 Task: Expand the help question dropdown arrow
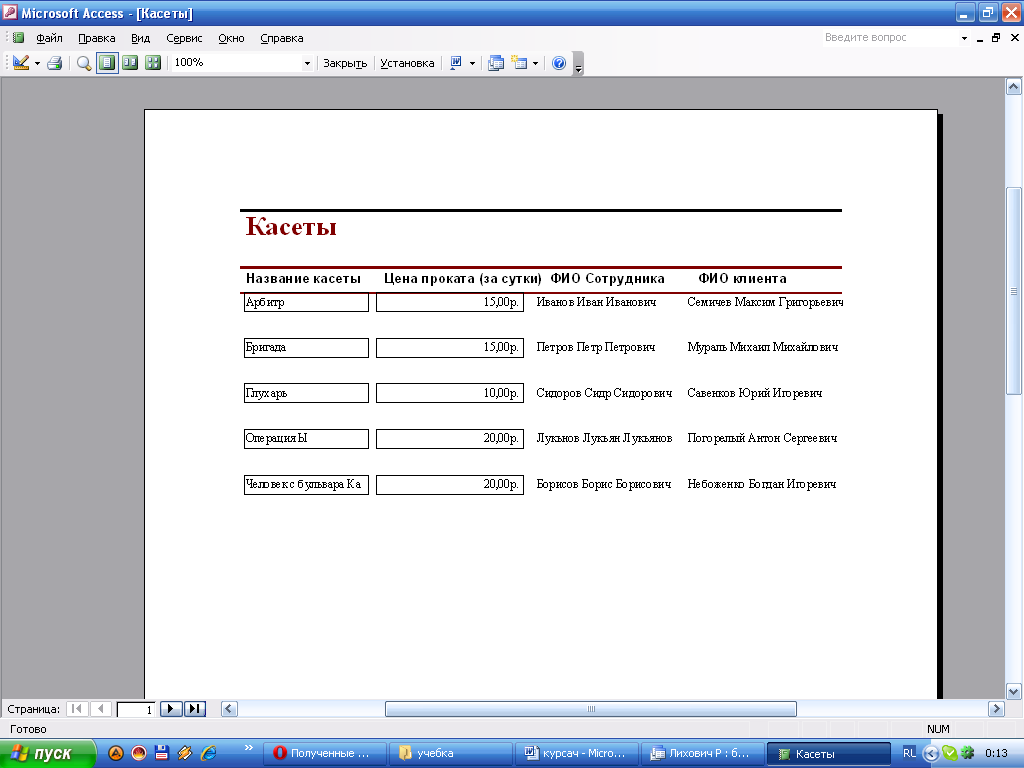[x=964, y=38]
